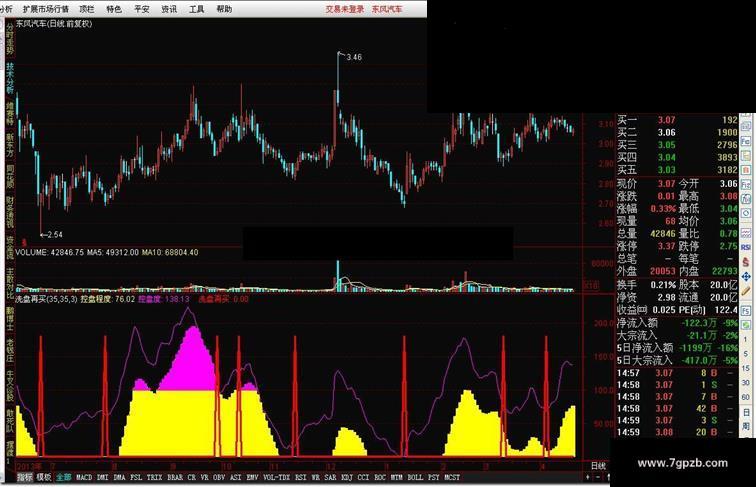Open the 工具 menu
This screenshot has height=487, width=756.
(x=196, y=9)
